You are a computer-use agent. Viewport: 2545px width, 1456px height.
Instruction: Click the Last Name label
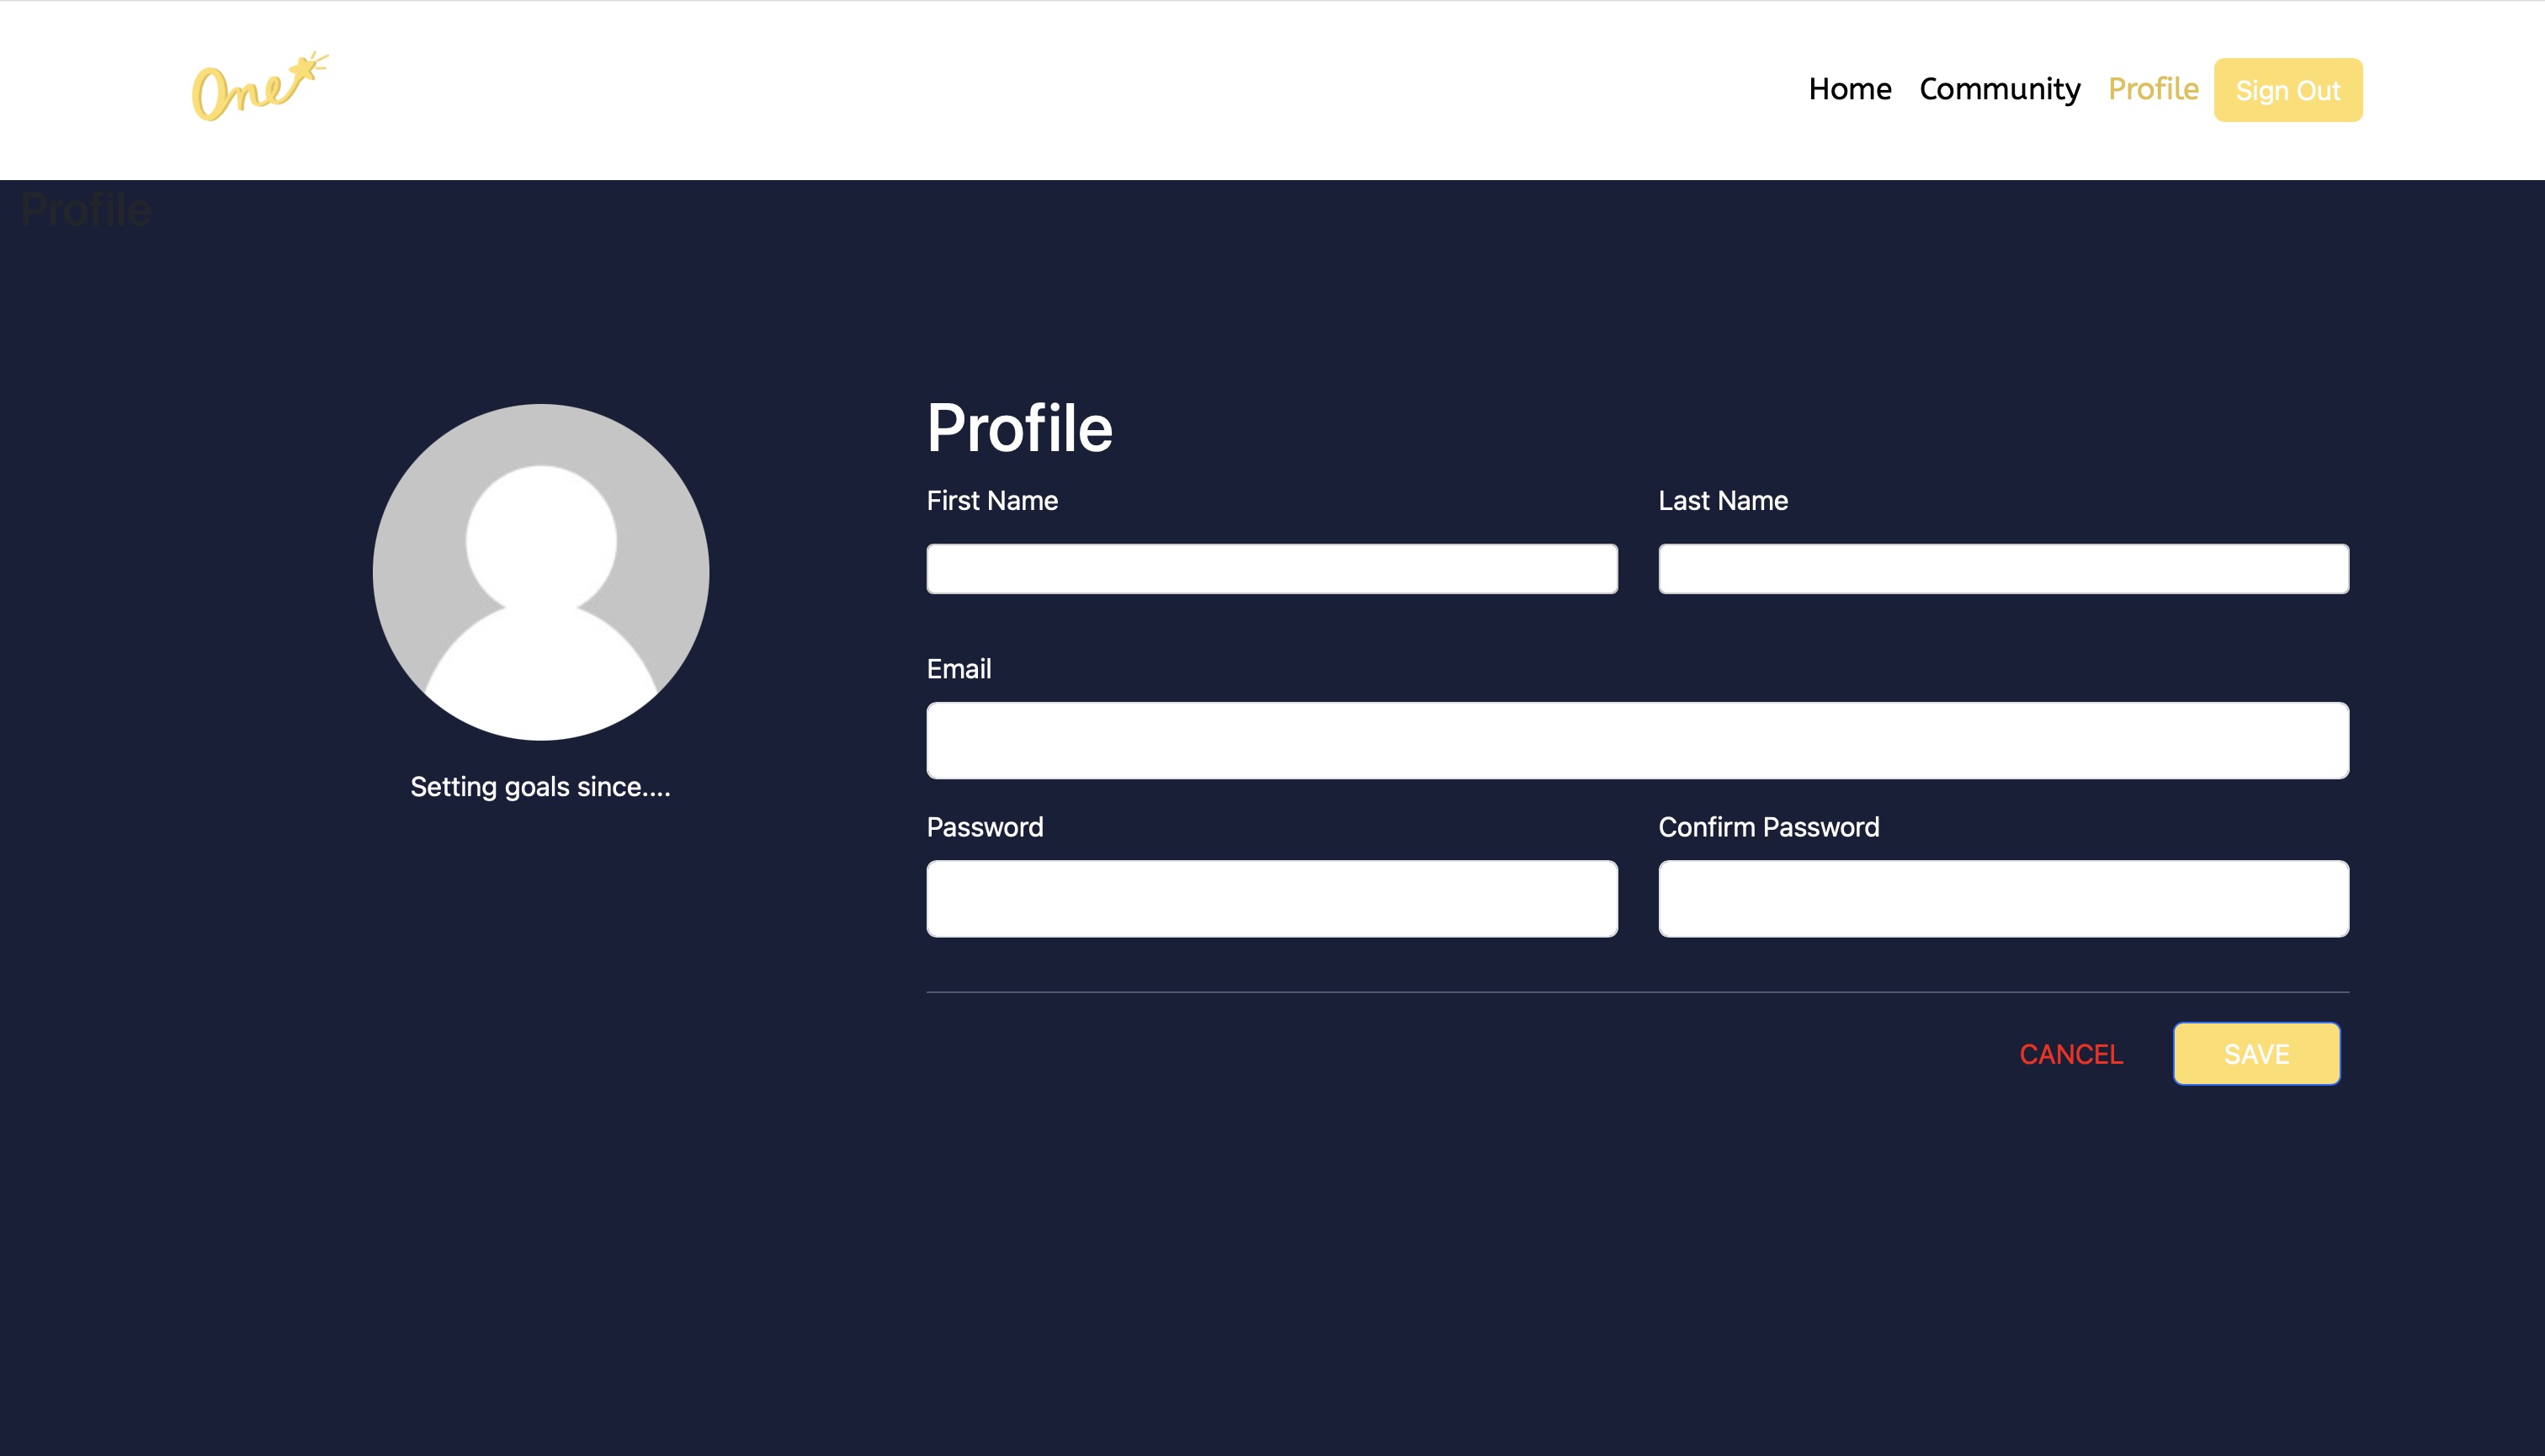pos(1722,500)
